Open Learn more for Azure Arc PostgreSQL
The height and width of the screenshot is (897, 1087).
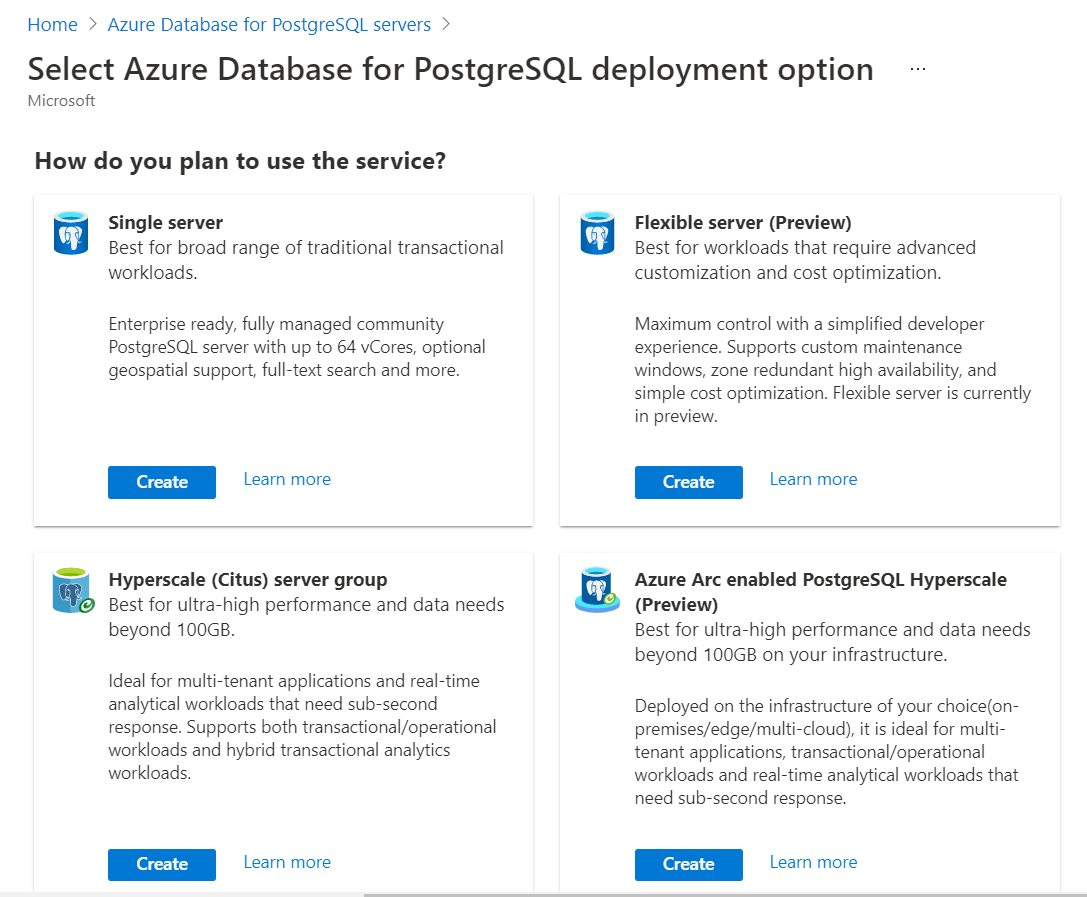(x=813, y=862)
